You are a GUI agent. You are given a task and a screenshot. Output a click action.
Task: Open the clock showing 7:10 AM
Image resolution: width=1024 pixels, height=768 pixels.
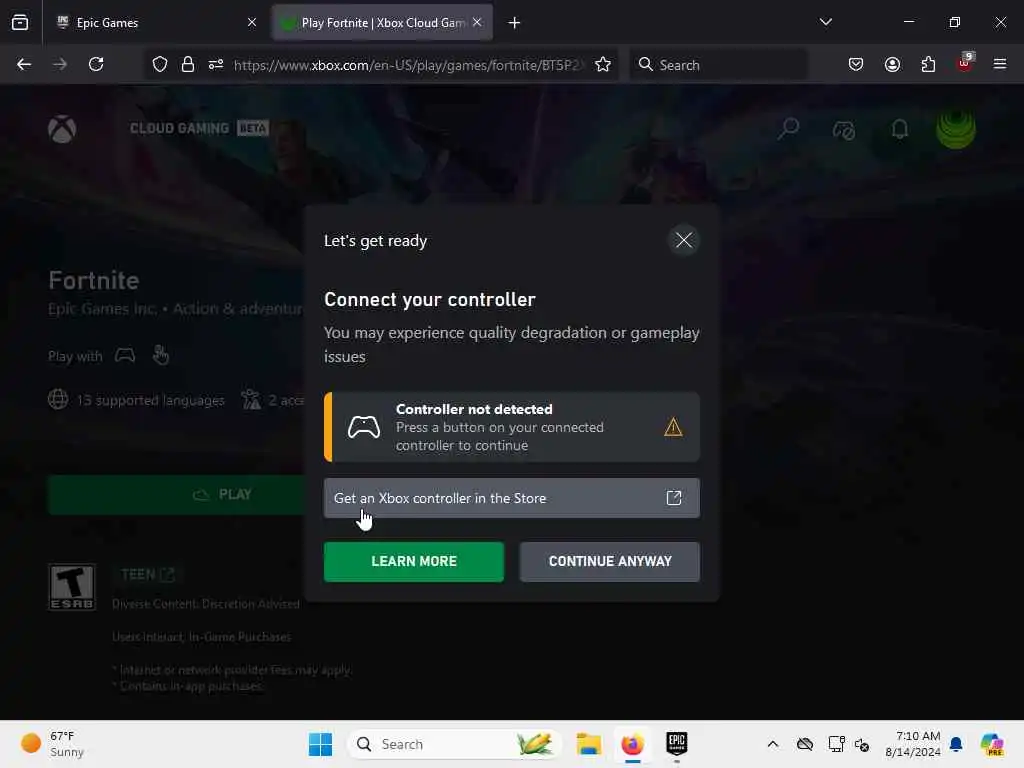[x=913, y=744]
